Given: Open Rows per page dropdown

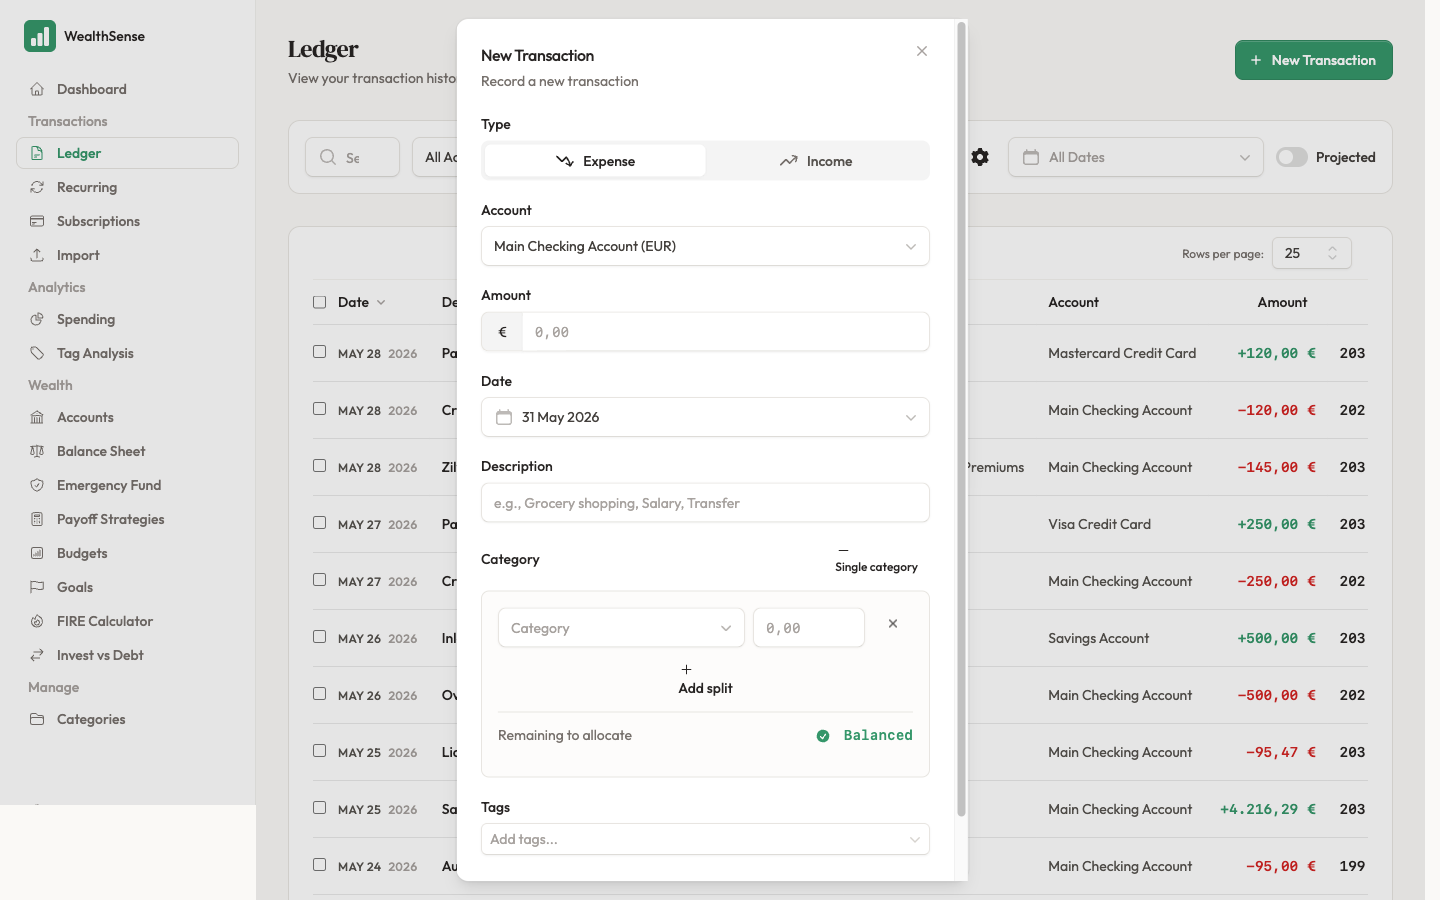Looking at the screenshot, I should tap(1312, 253).
